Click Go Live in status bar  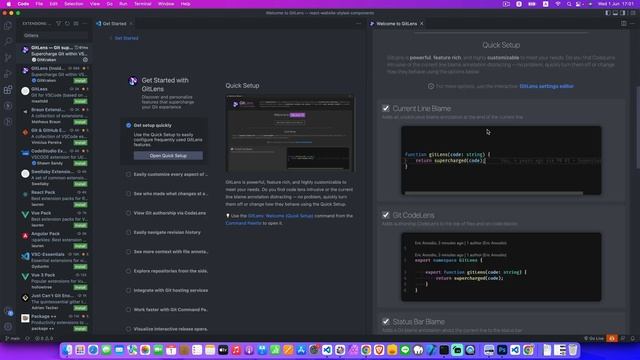coord(594,338)
